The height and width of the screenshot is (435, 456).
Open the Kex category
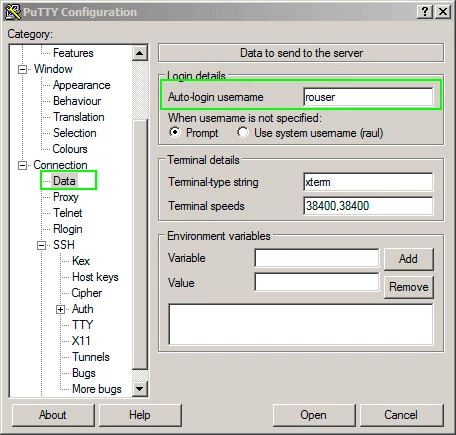(81, 261)
